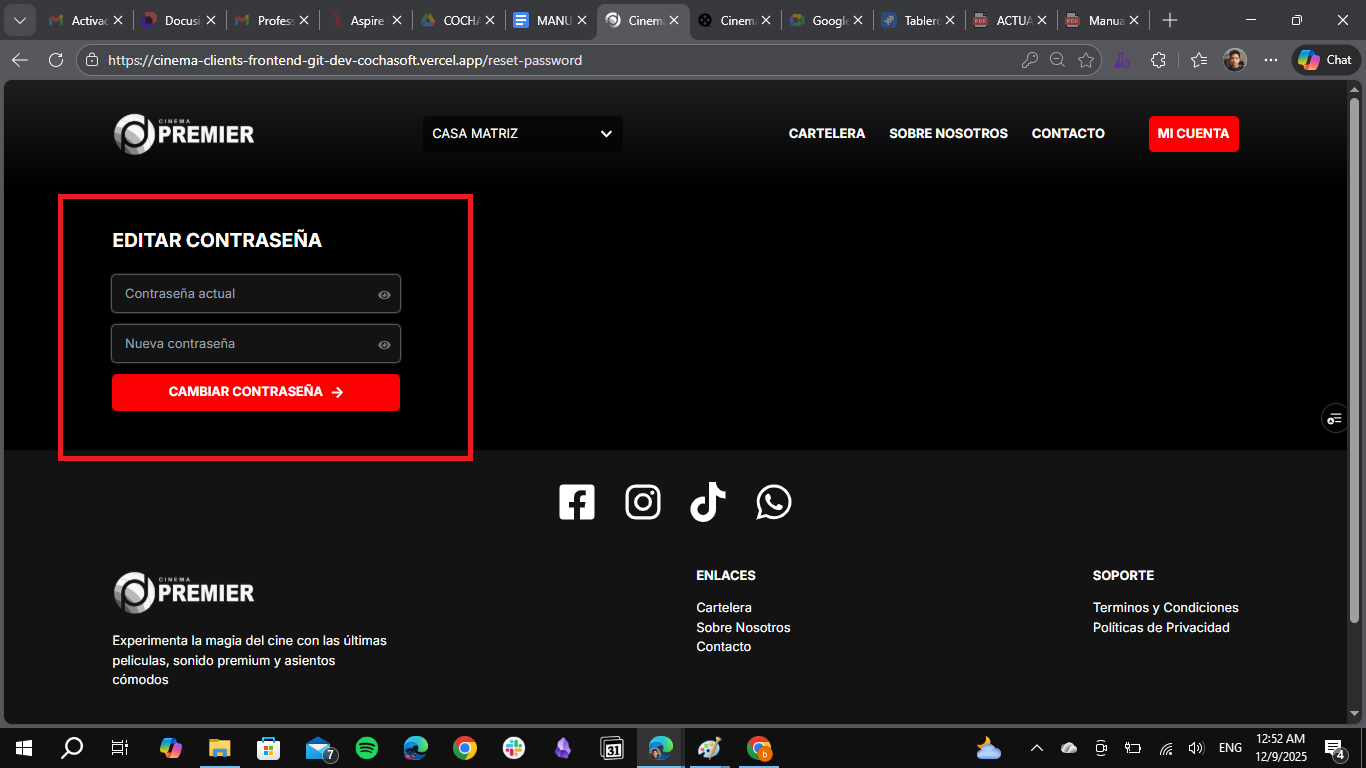Open browser Extensions puzzle icon
Screen dimensions: 1366x768
point(1158,60)
